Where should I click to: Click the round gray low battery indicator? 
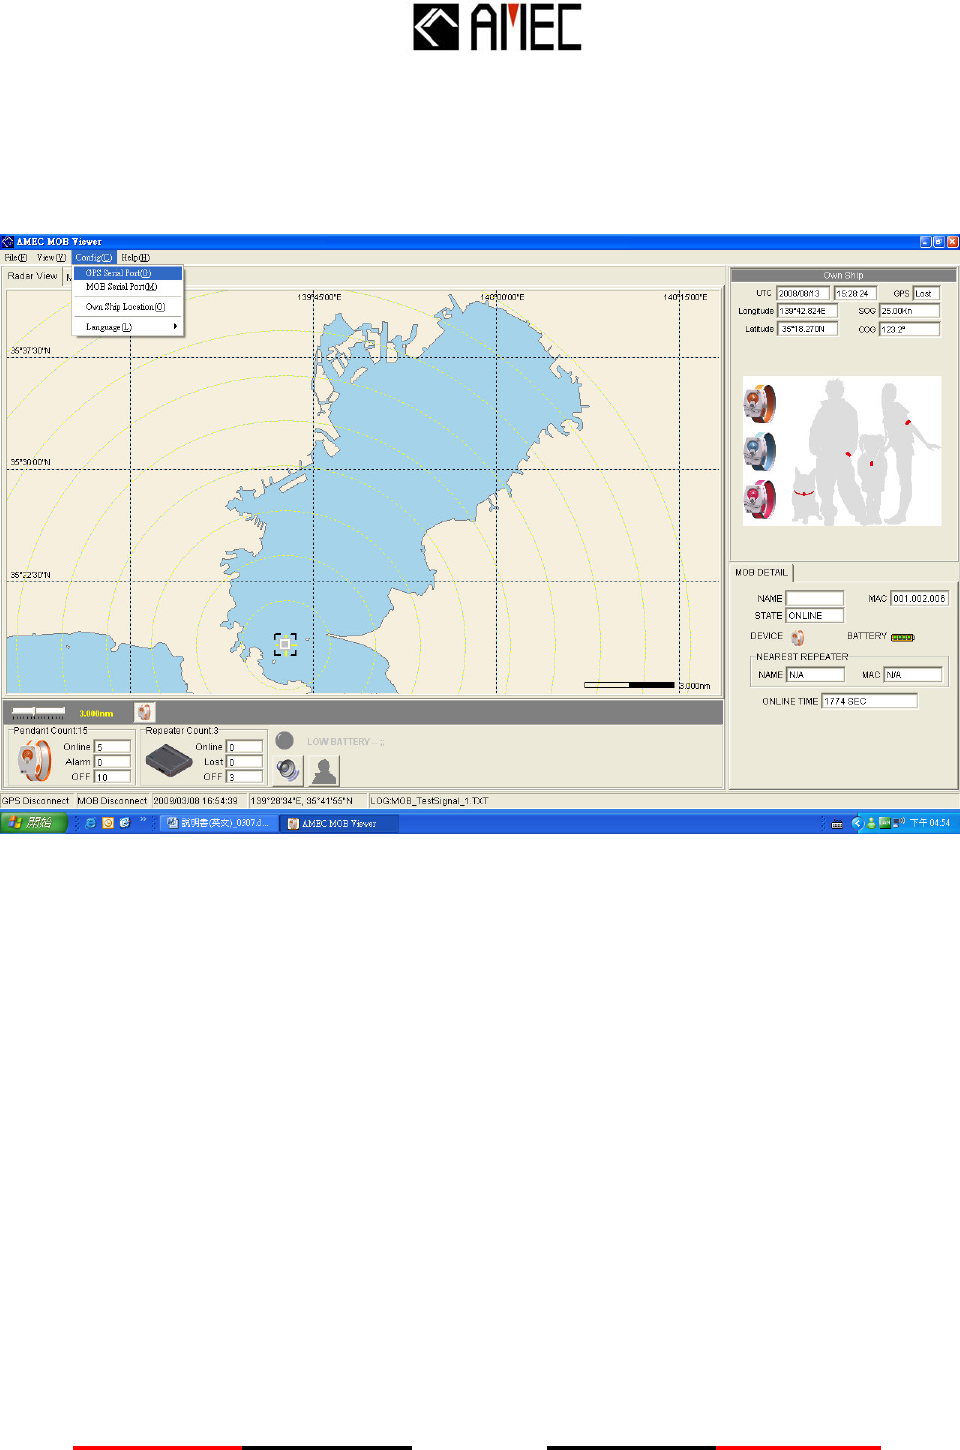(x=285, y=741)
